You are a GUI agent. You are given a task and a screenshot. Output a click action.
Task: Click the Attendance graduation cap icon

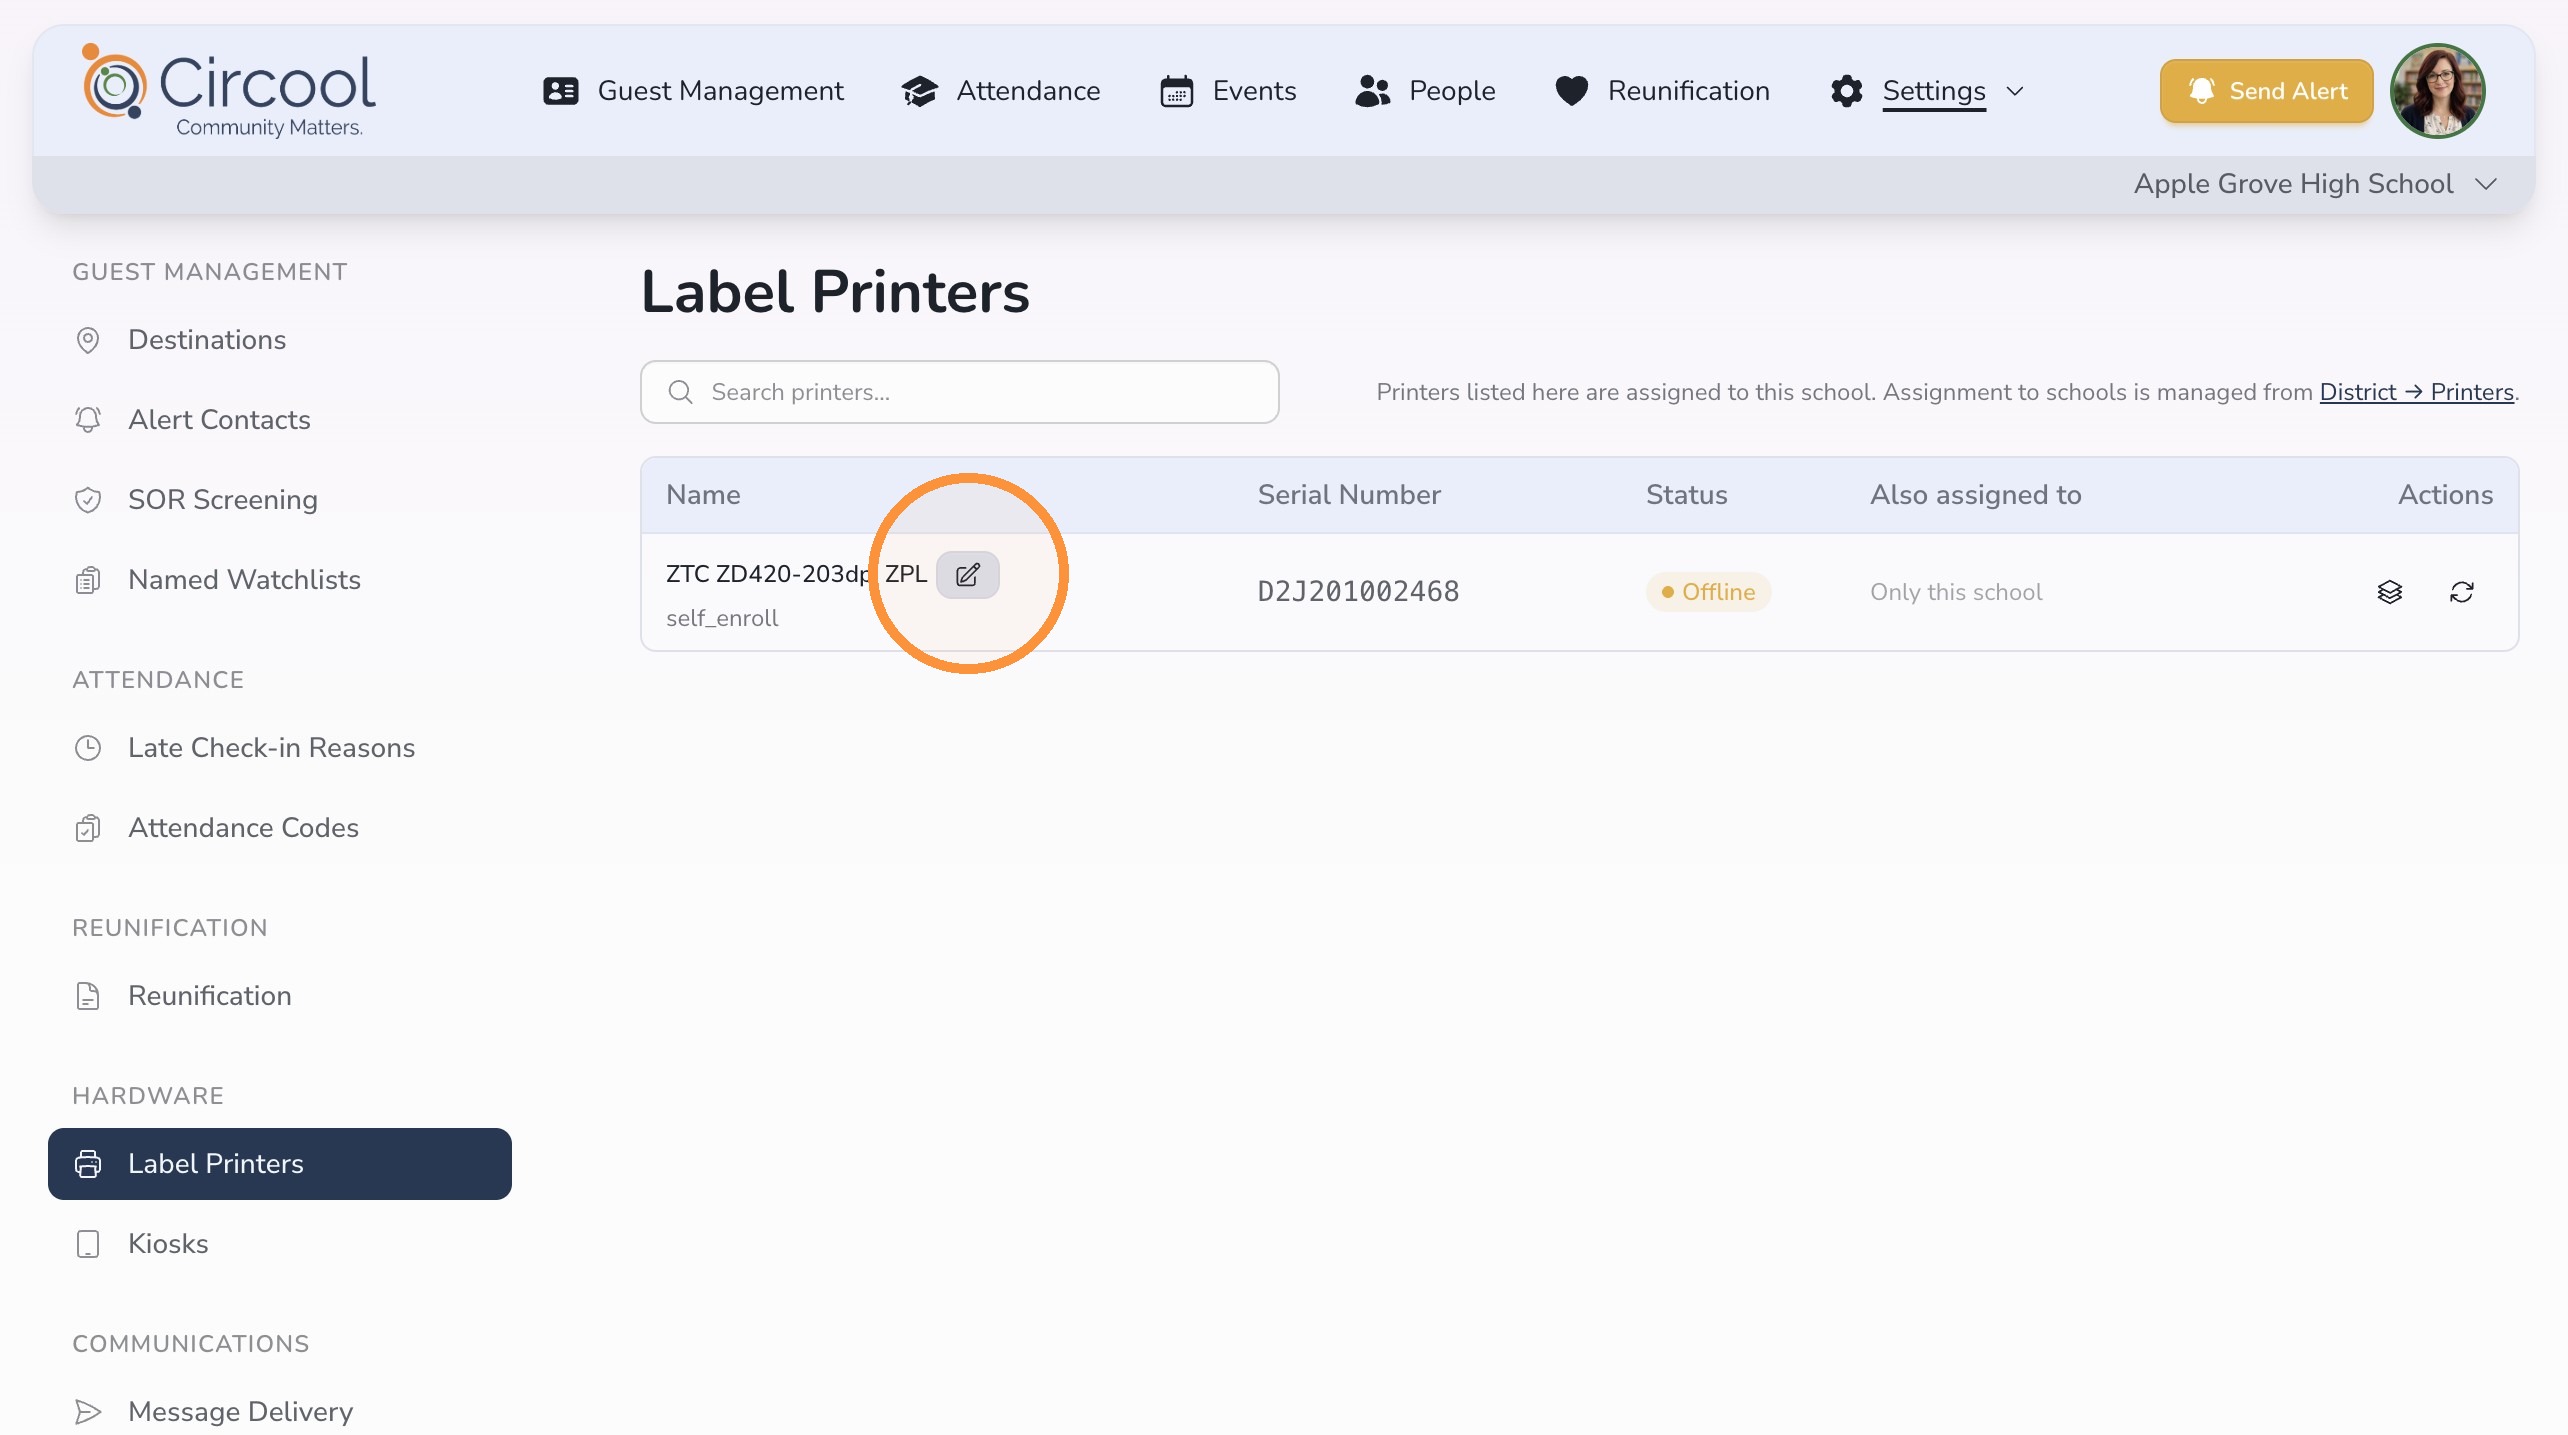(x=919, y=91)
